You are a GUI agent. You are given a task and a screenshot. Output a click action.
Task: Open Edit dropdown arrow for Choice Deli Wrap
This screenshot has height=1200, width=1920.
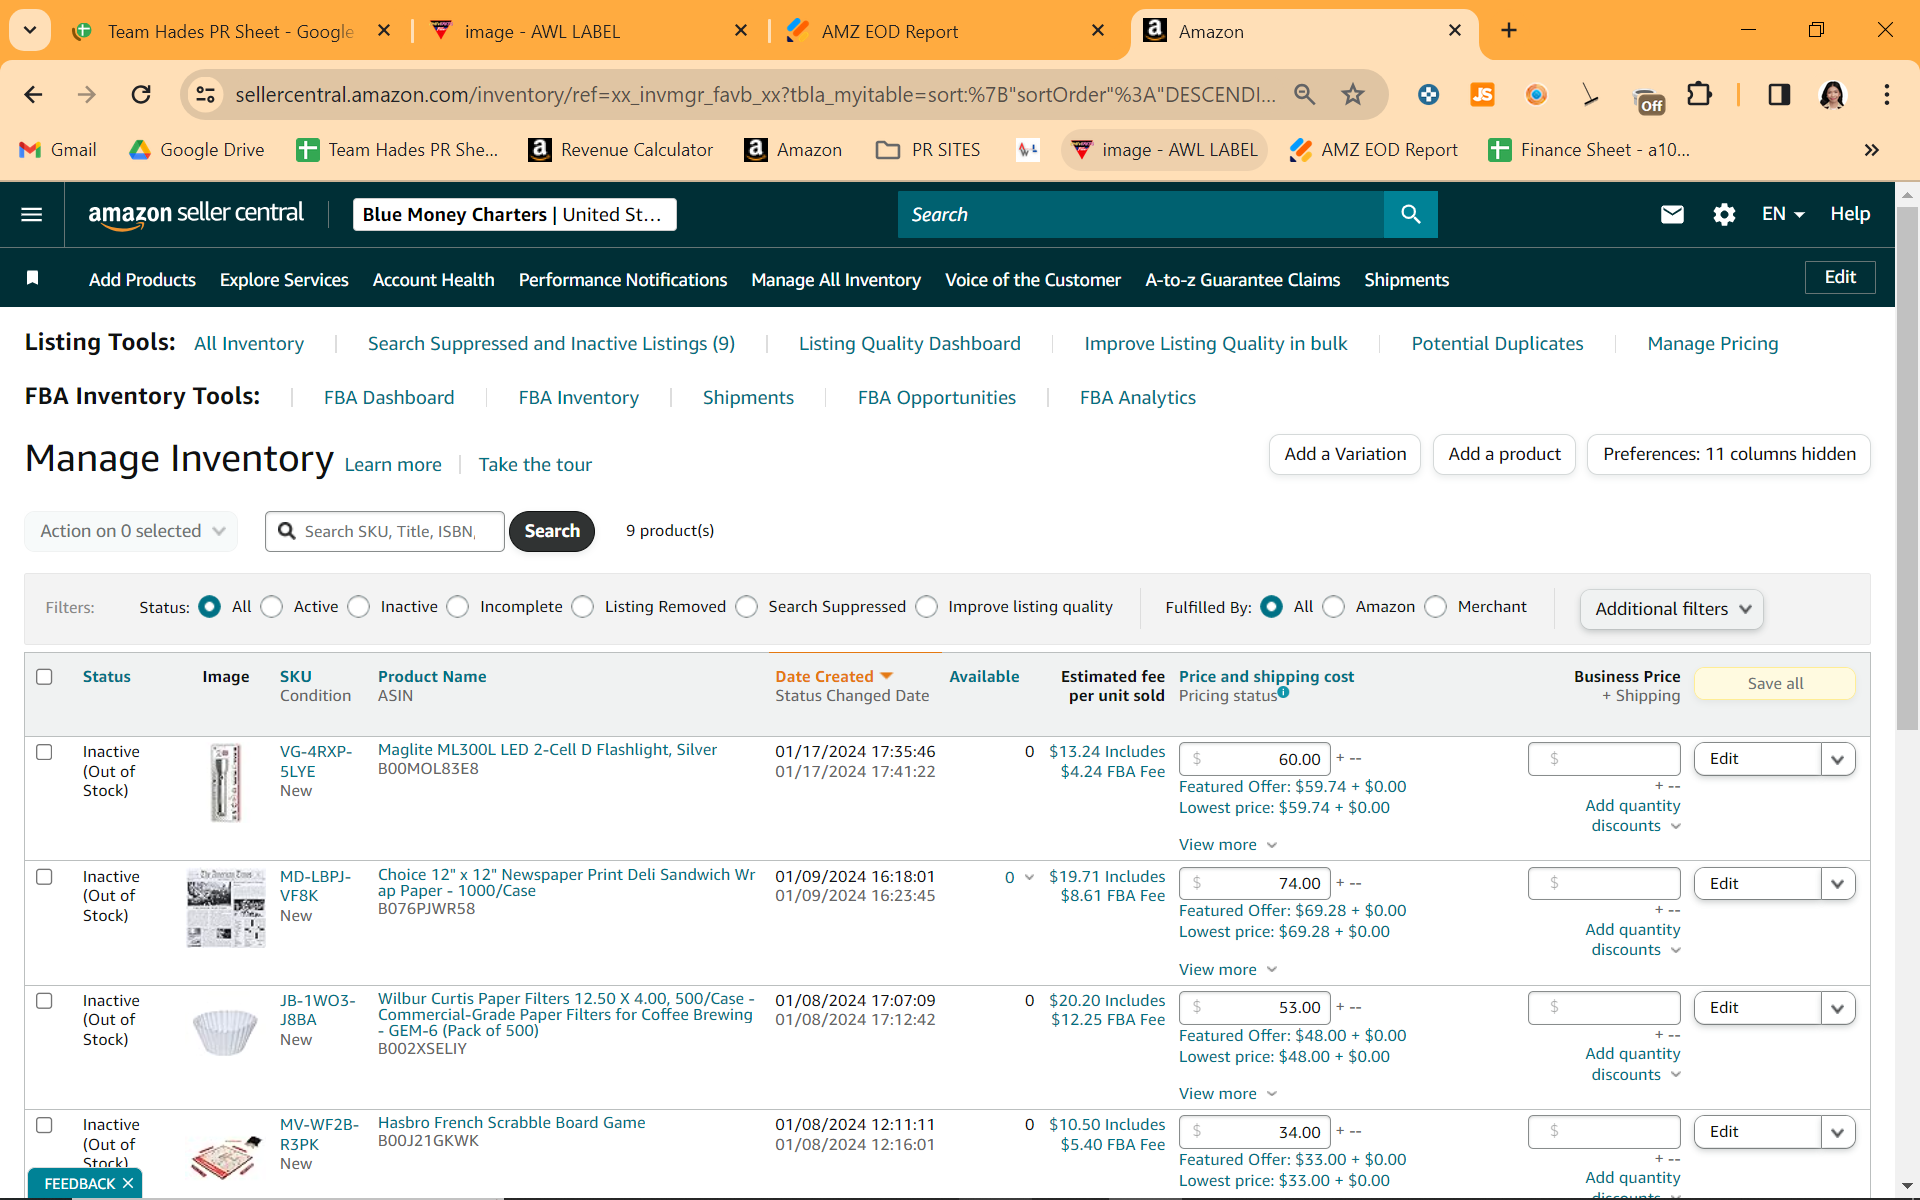(1838, 884)
